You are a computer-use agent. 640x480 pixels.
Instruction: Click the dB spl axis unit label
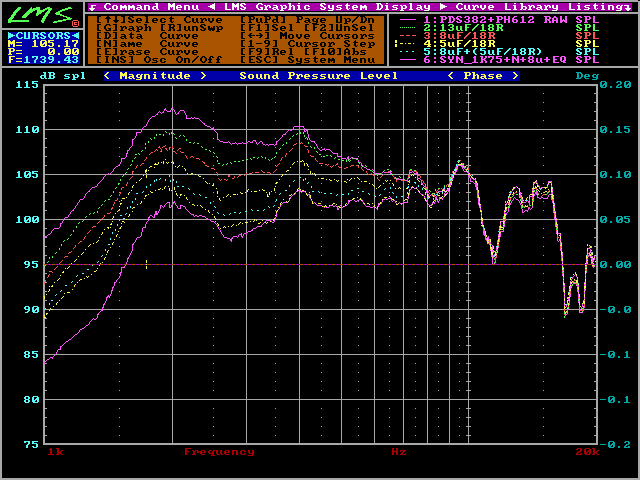(63, 76)
